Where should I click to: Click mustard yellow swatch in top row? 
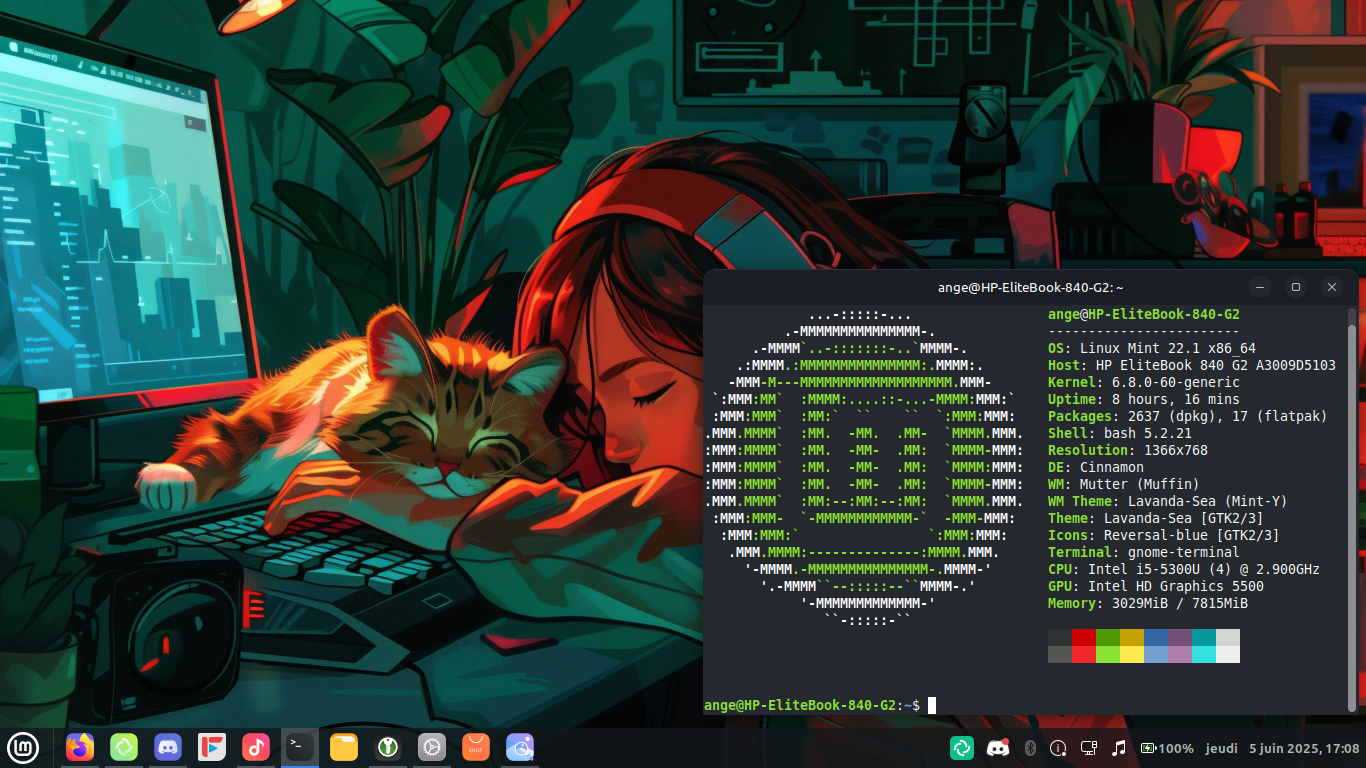pyautogui.click(x=1132, y=637)
